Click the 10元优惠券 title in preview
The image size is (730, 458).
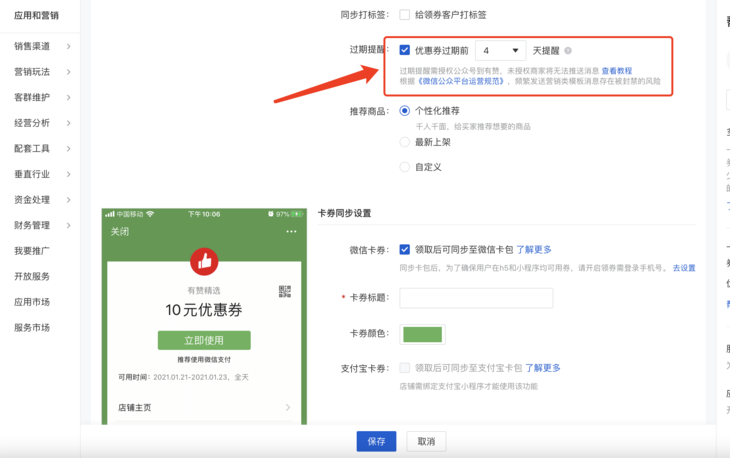tap(204, 310)
